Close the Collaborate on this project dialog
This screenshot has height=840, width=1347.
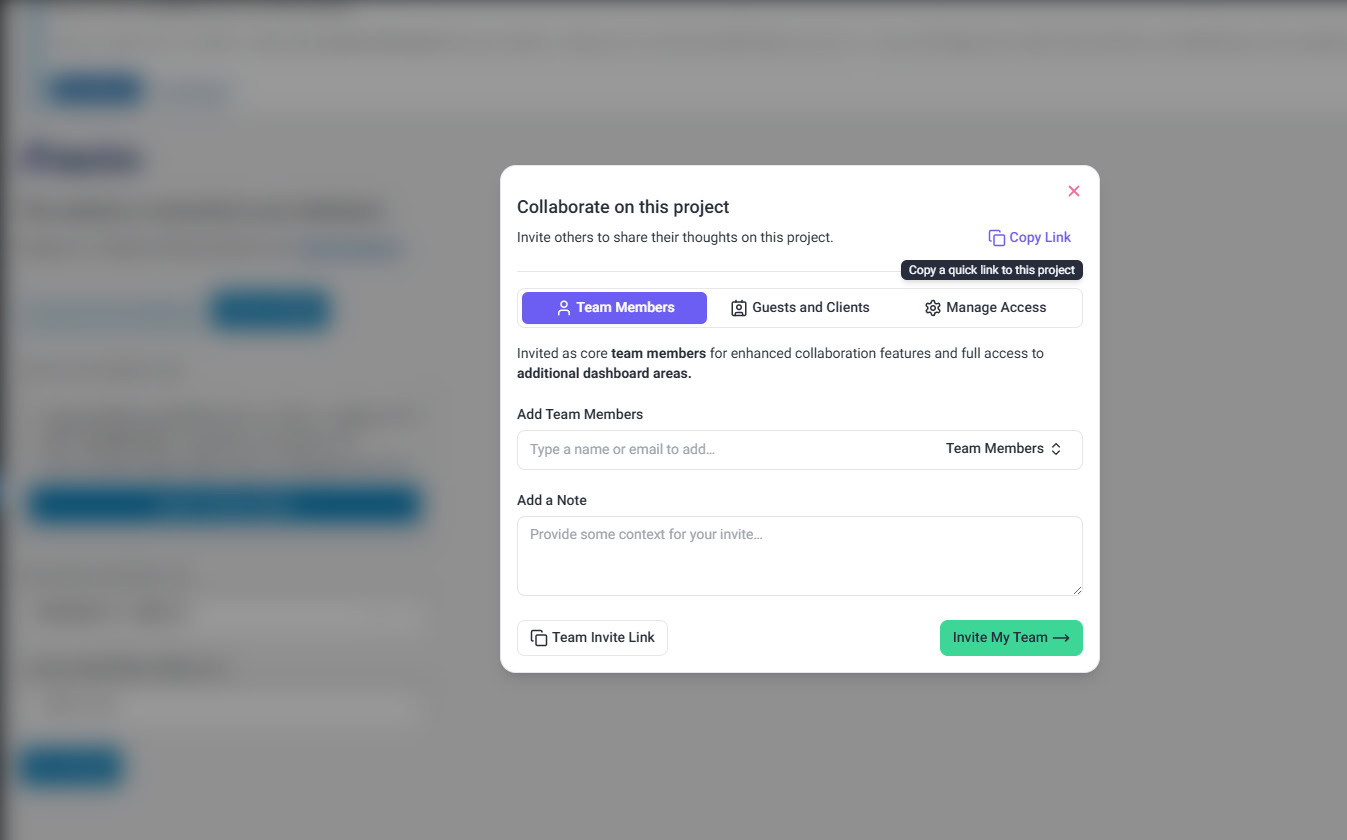[x=1074, y=191]
